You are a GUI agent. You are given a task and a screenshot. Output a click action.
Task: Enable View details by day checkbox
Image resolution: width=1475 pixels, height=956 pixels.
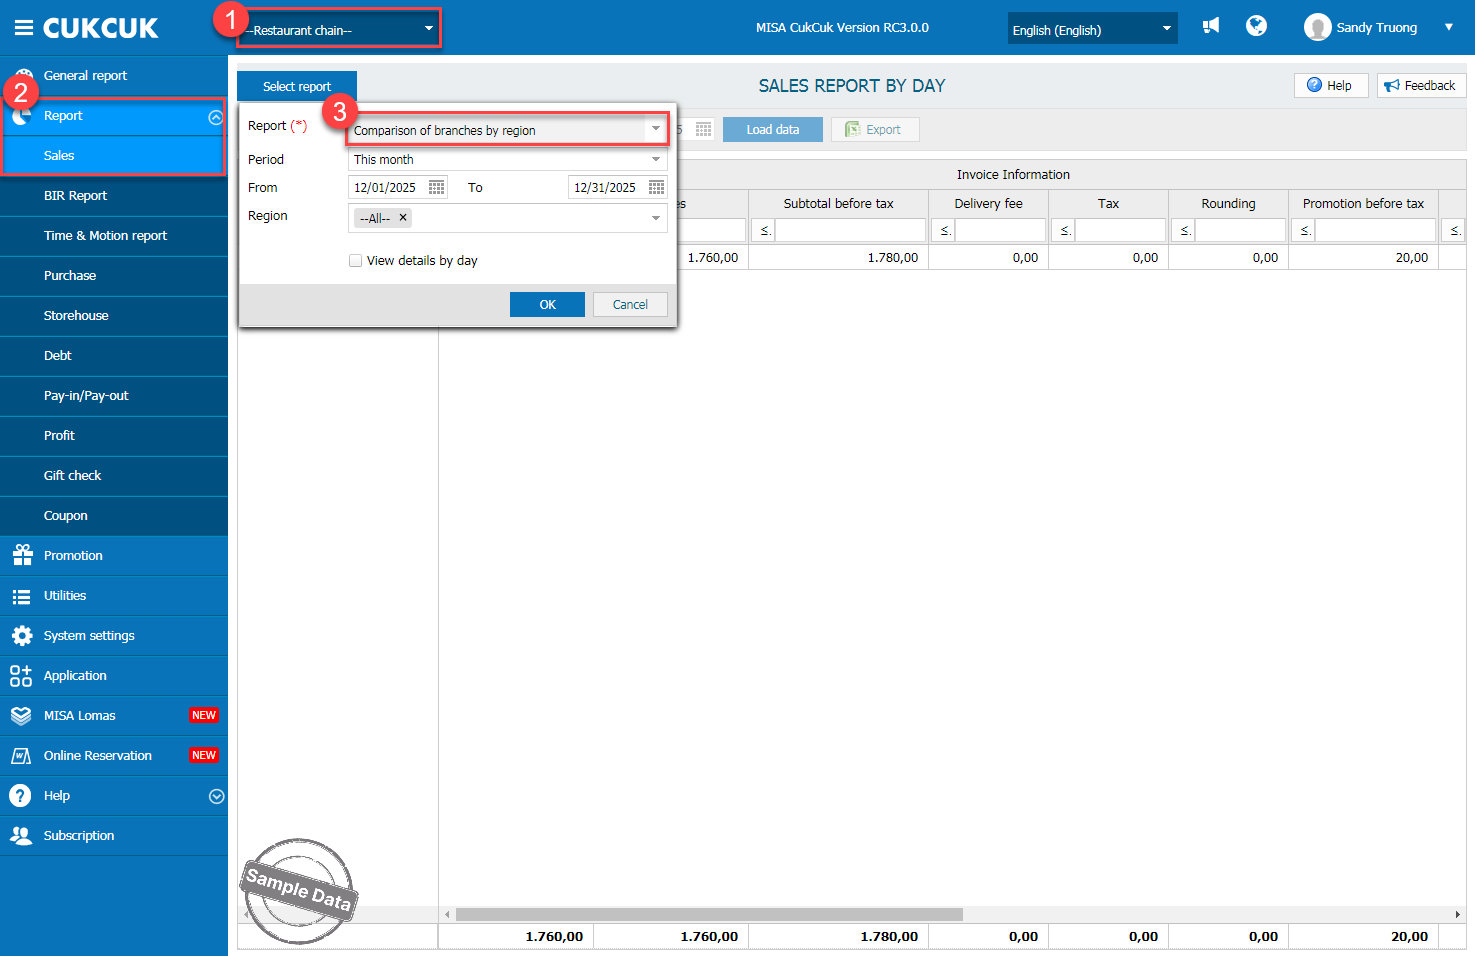click(x=355, y=261)
